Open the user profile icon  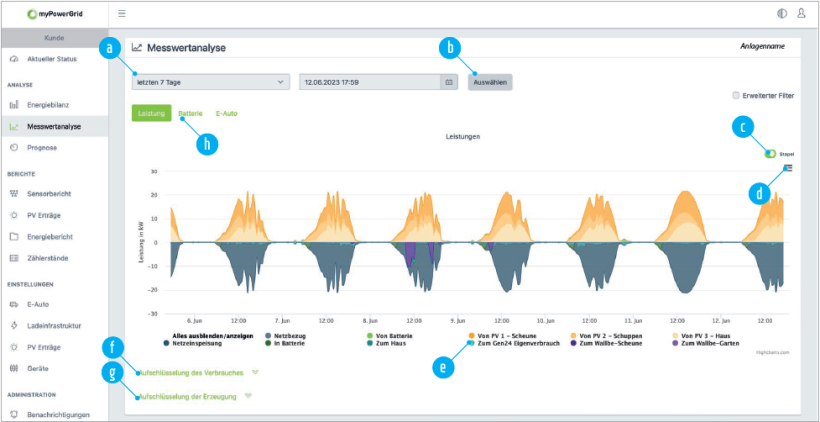click(x=801, y=14)
